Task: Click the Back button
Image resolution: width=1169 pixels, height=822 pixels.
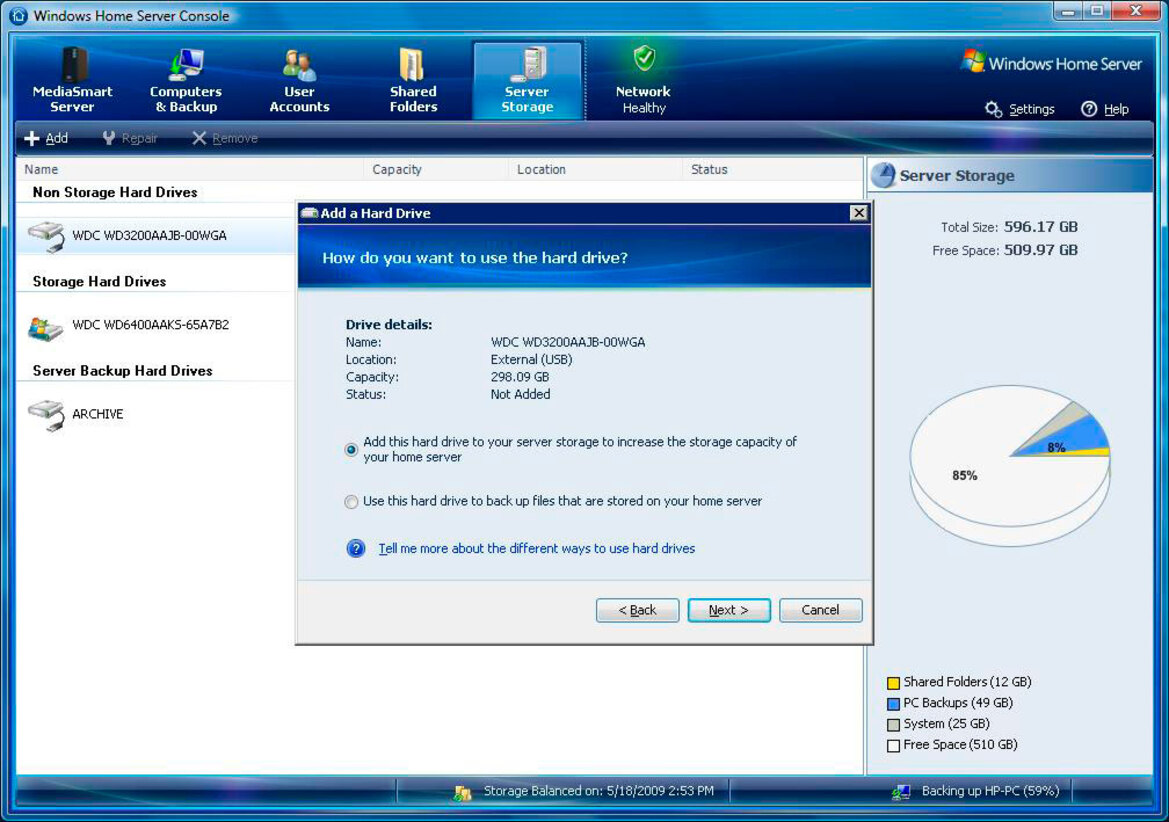Action: (x=637, y=610)
